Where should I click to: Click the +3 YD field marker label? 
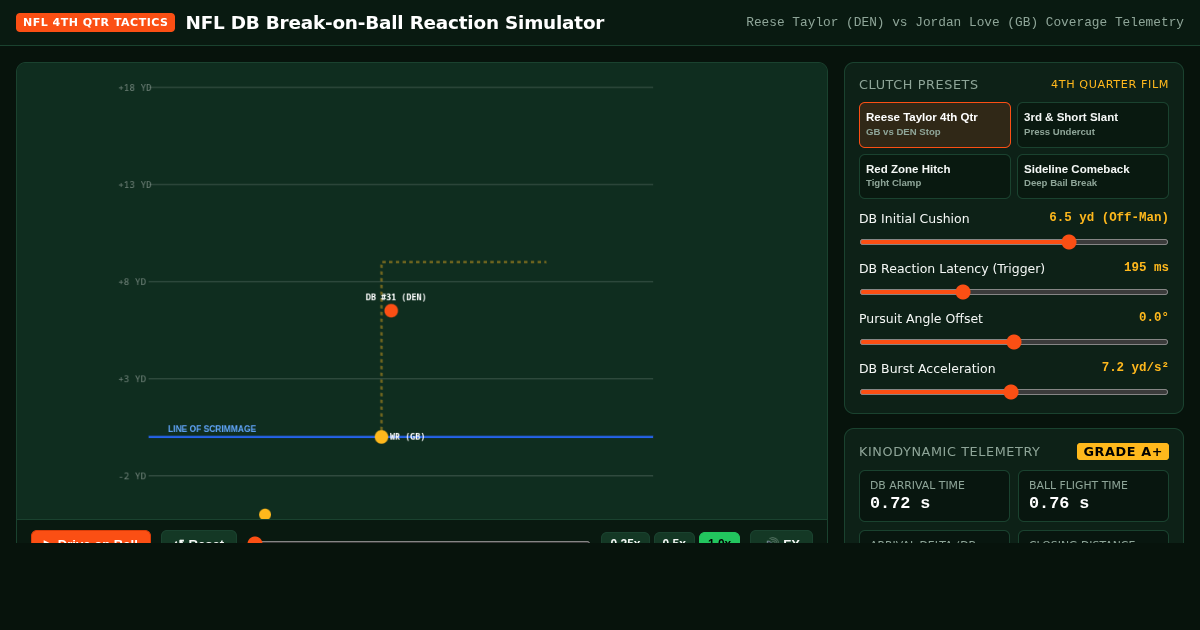tap(132, 379)
